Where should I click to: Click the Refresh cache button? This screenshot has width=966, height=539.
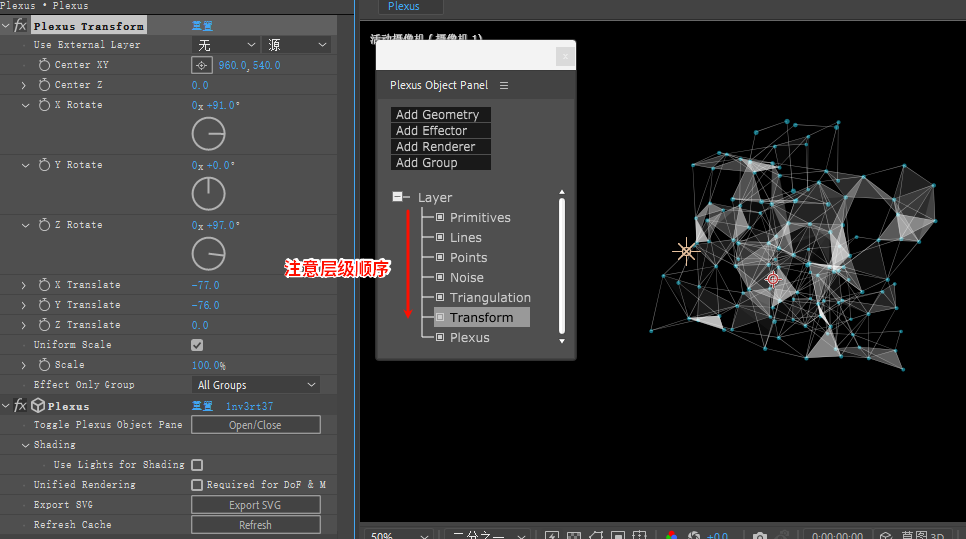256,524
